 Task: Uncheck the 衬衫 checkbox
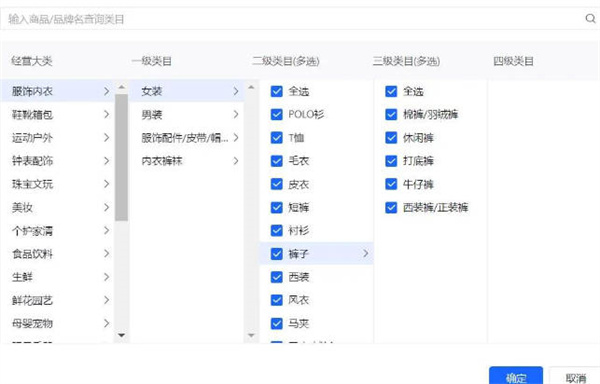pos(276,231)
